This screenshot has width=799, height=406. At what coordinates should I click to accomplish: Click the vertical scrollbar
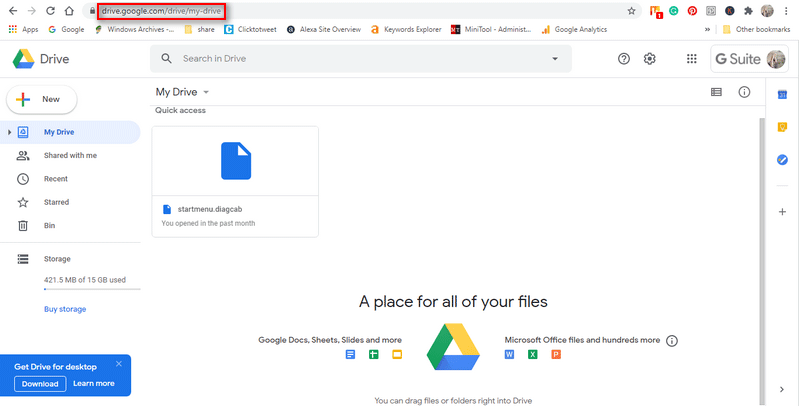[x=762, y=260]
